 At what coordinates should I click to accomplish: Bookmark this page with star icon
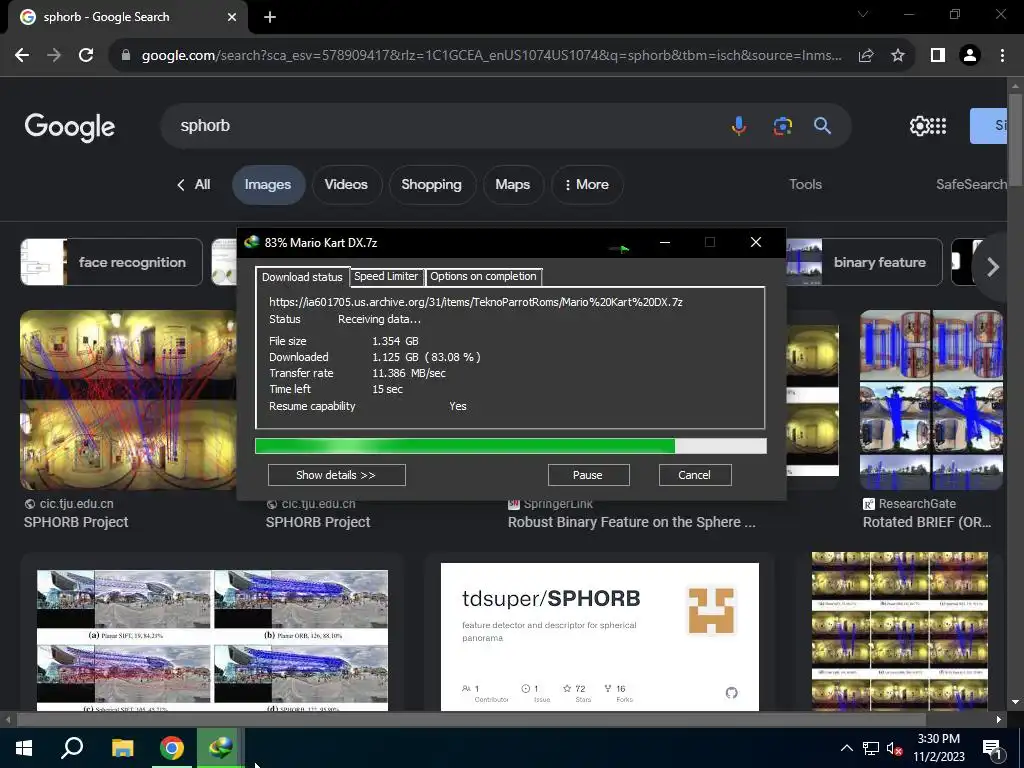[898, 56]
